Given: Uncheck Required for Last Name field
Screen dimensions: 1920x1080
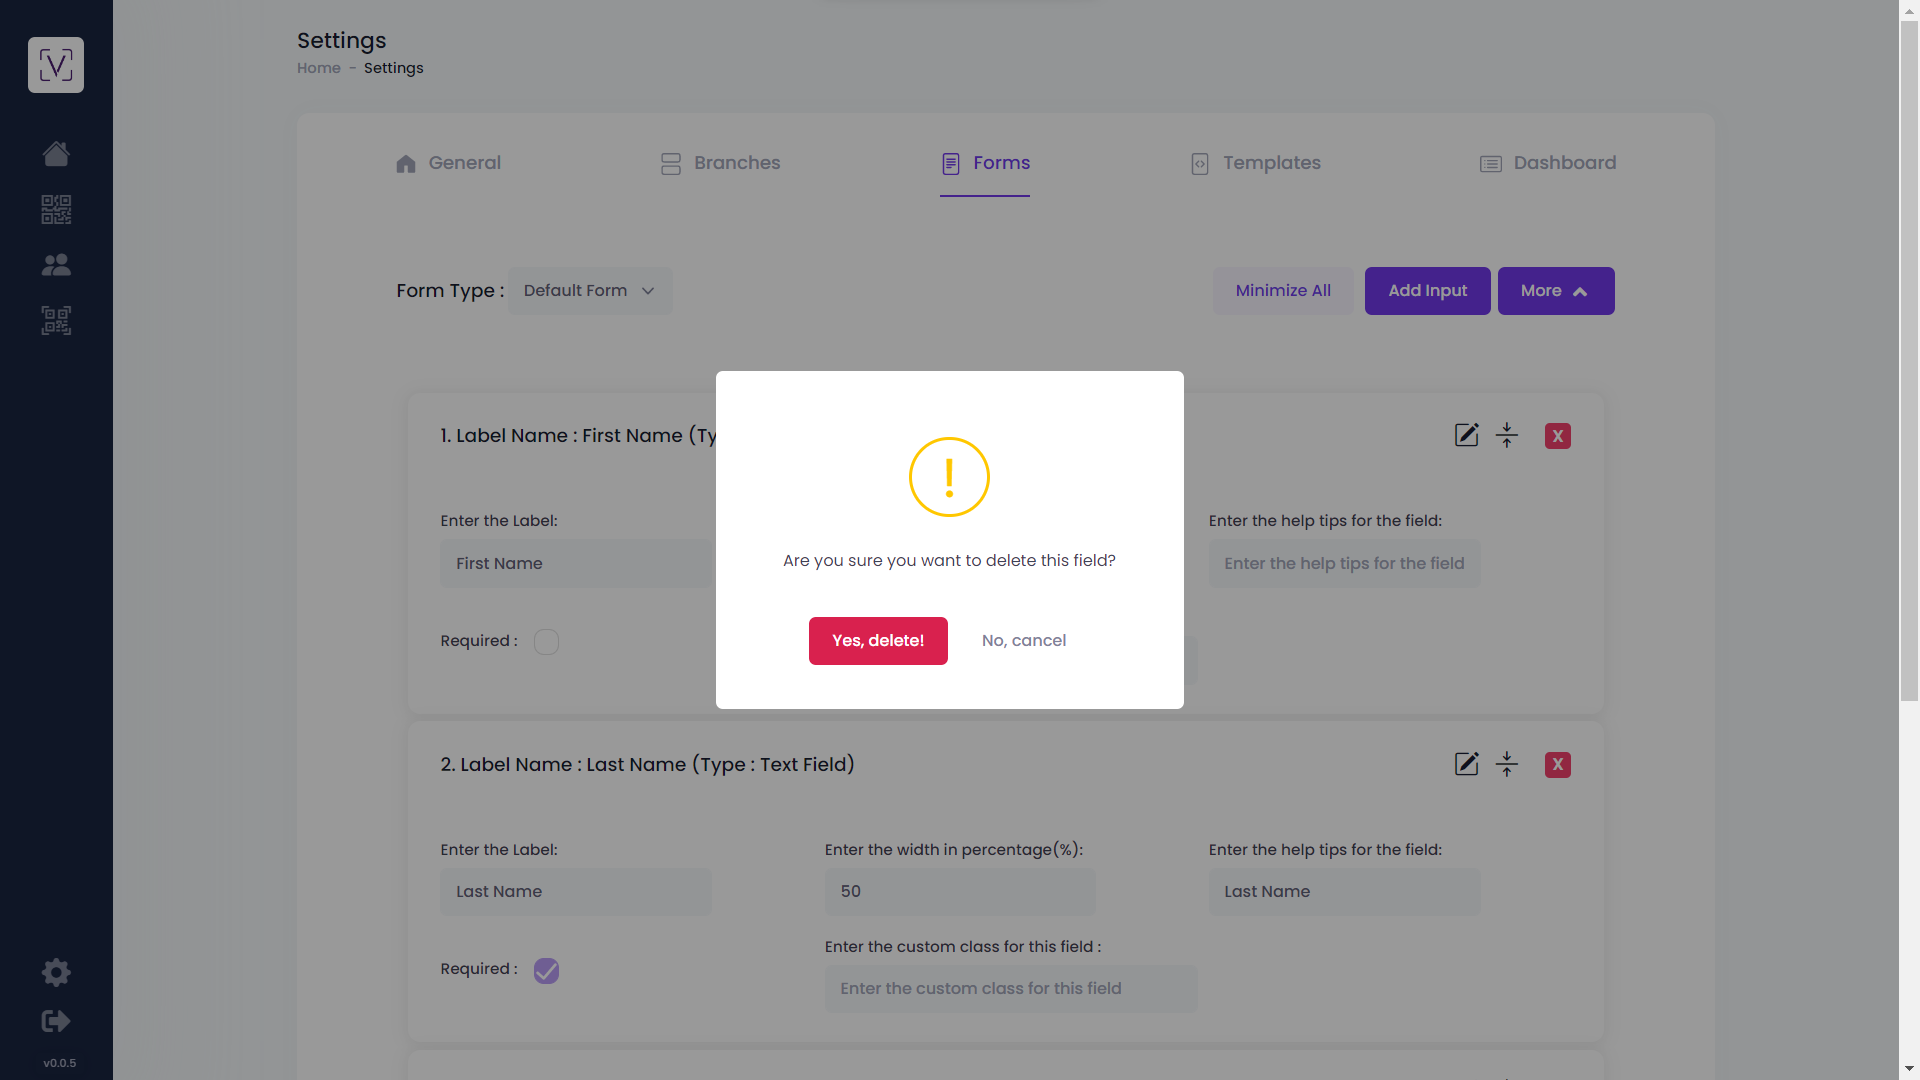Looking at the screenshot, I should (x=546, y=970).
